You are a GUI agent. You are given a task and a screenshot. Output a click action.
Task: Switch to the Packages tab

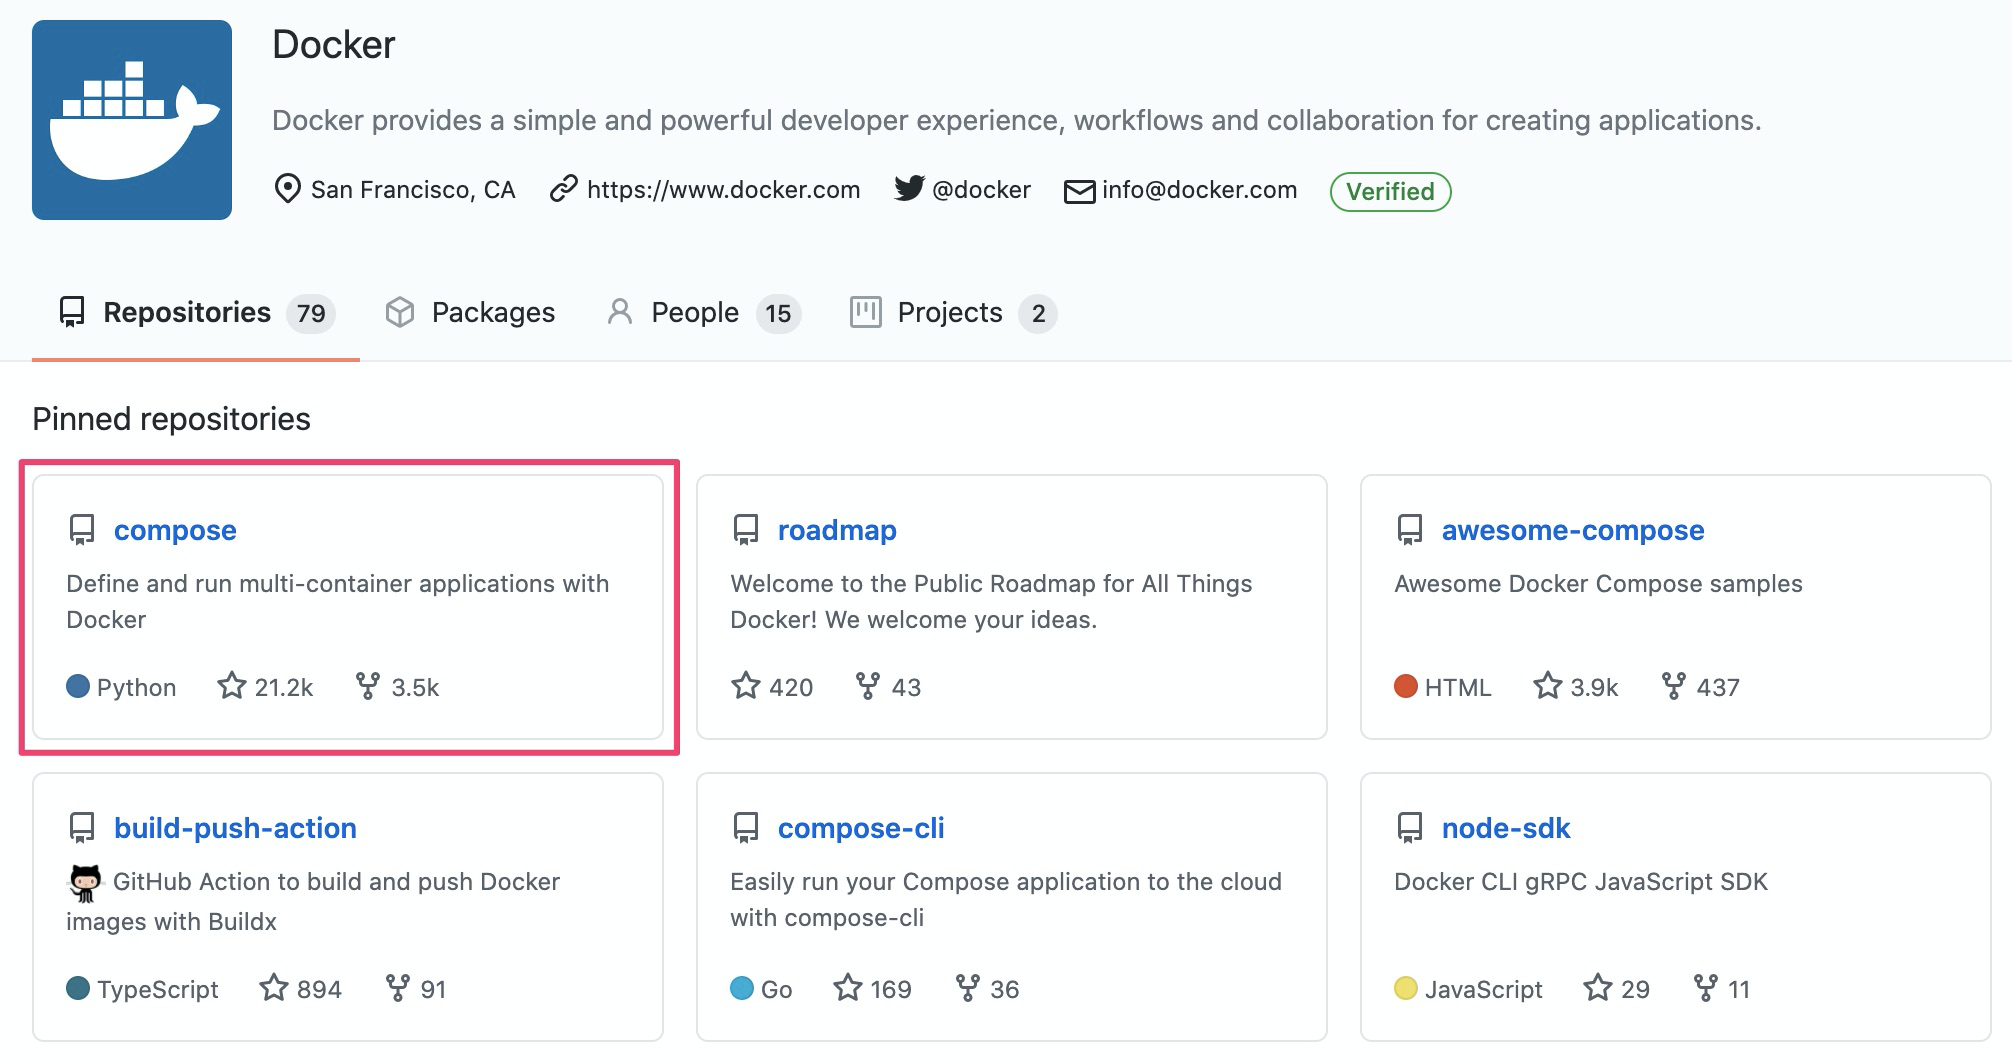470,313
